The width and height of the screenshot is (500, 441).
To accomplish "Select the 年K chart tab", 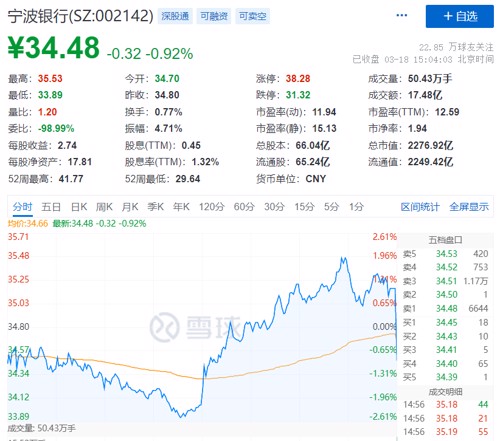I will 181,207.
